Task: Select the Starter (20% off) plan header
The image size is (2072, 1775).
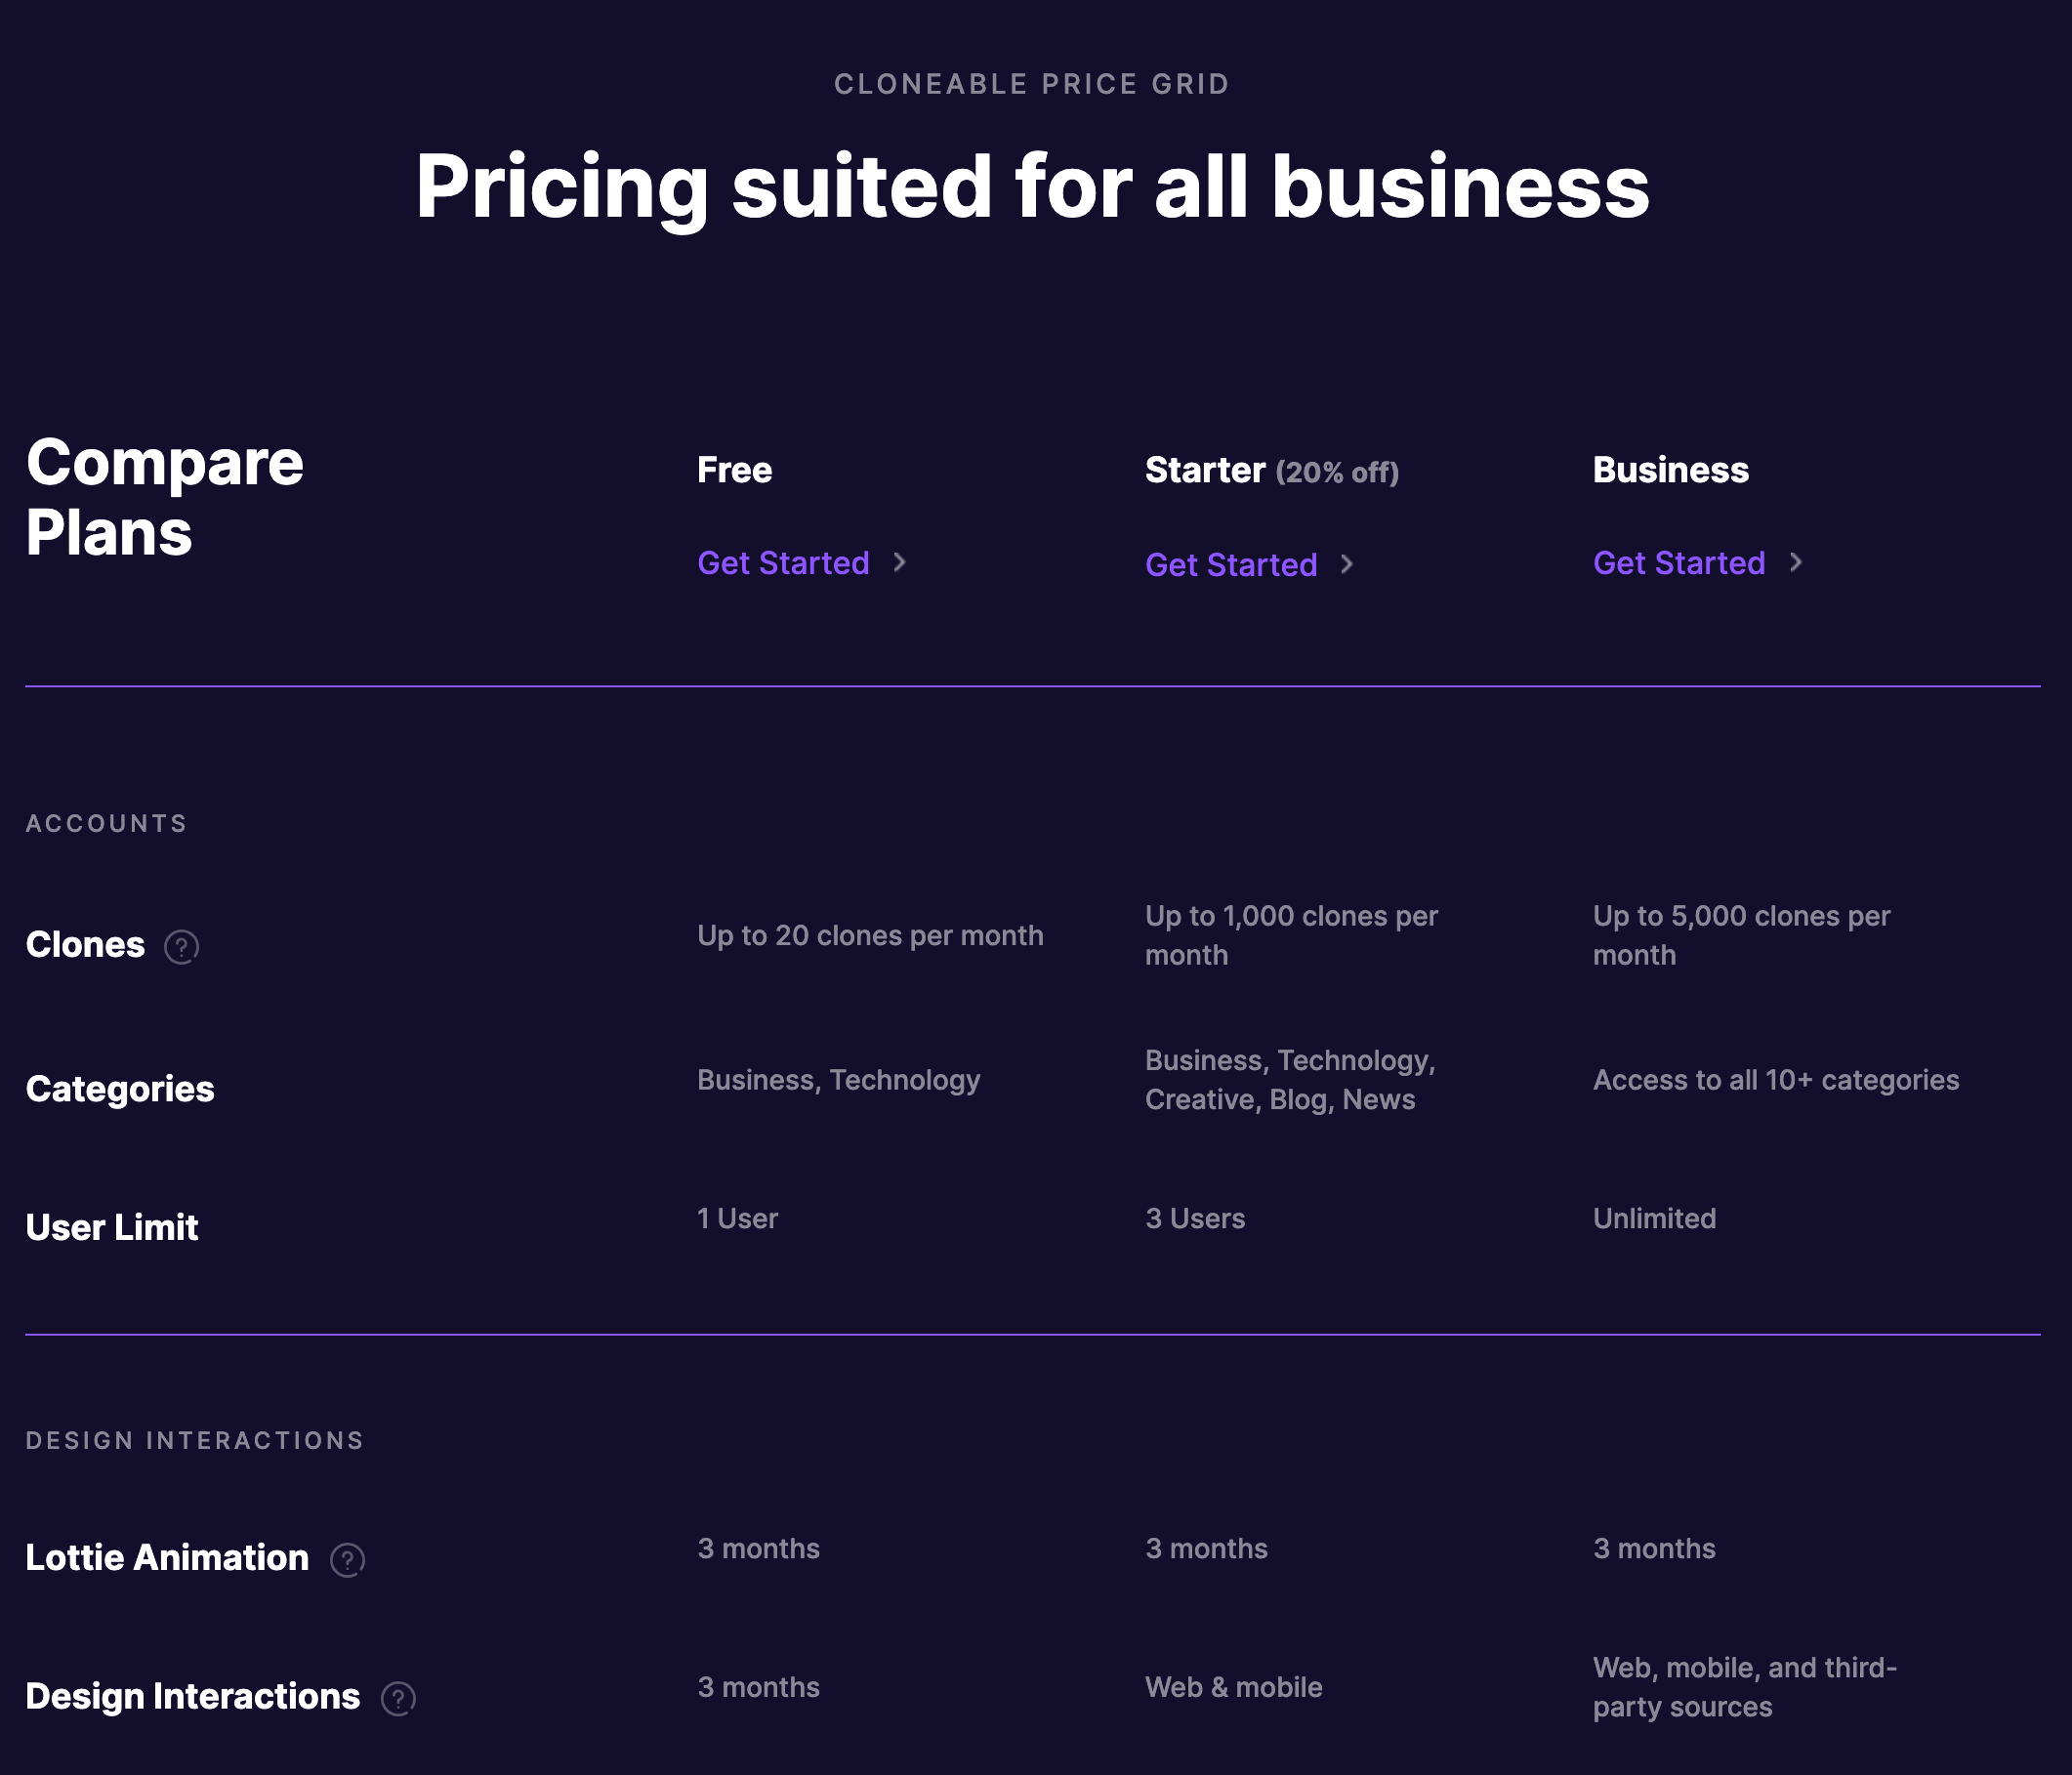Action: (x=1272, y=470)
